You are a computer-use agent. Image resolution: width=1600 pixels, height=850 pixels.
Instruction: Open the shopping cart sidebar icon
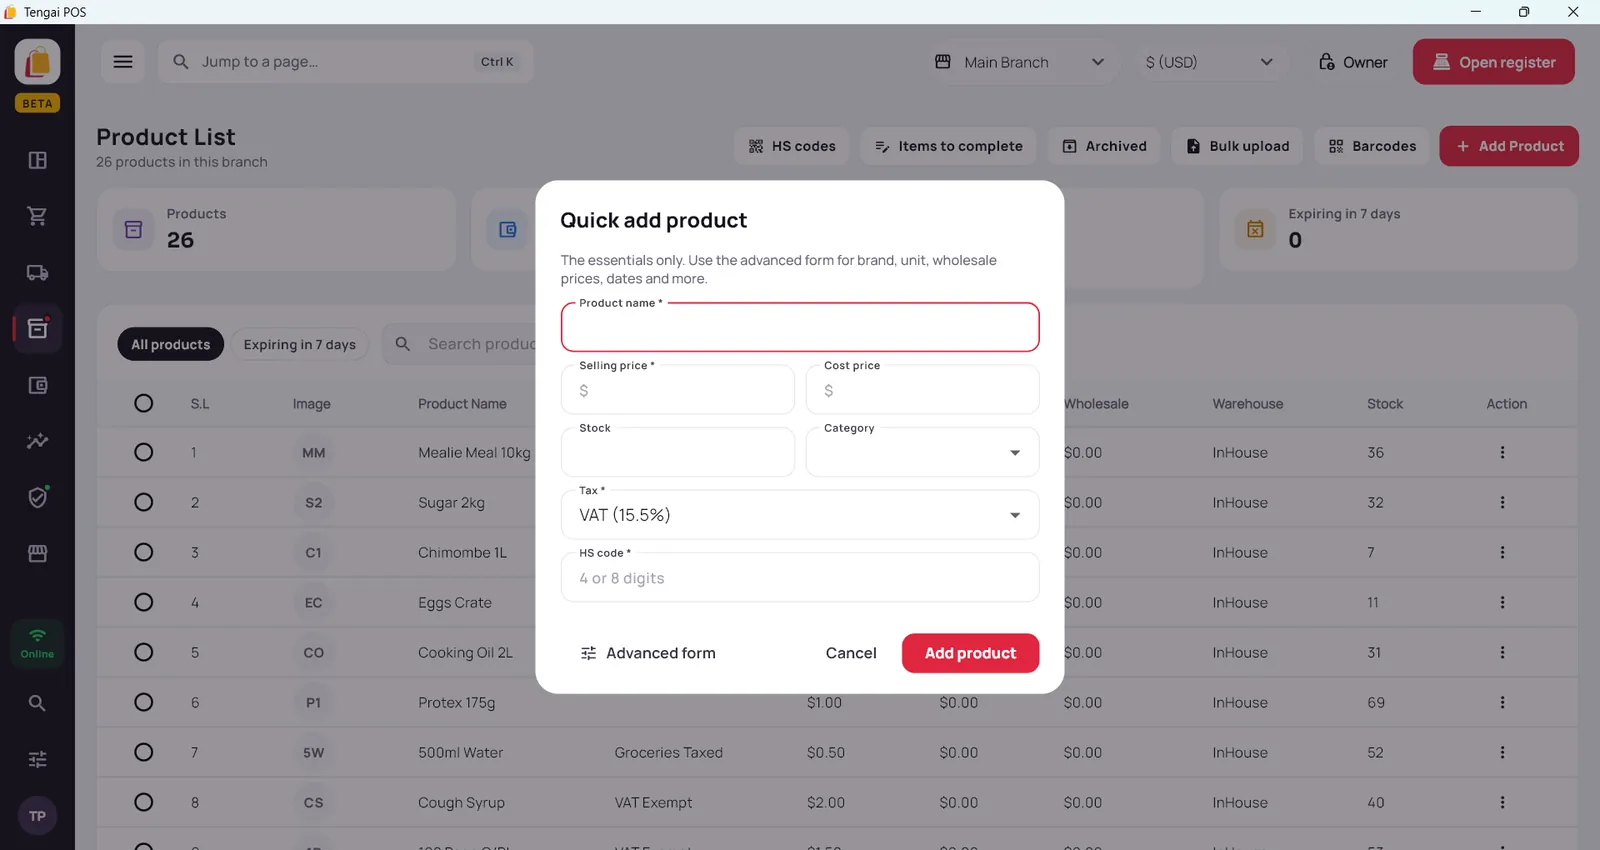37,216
